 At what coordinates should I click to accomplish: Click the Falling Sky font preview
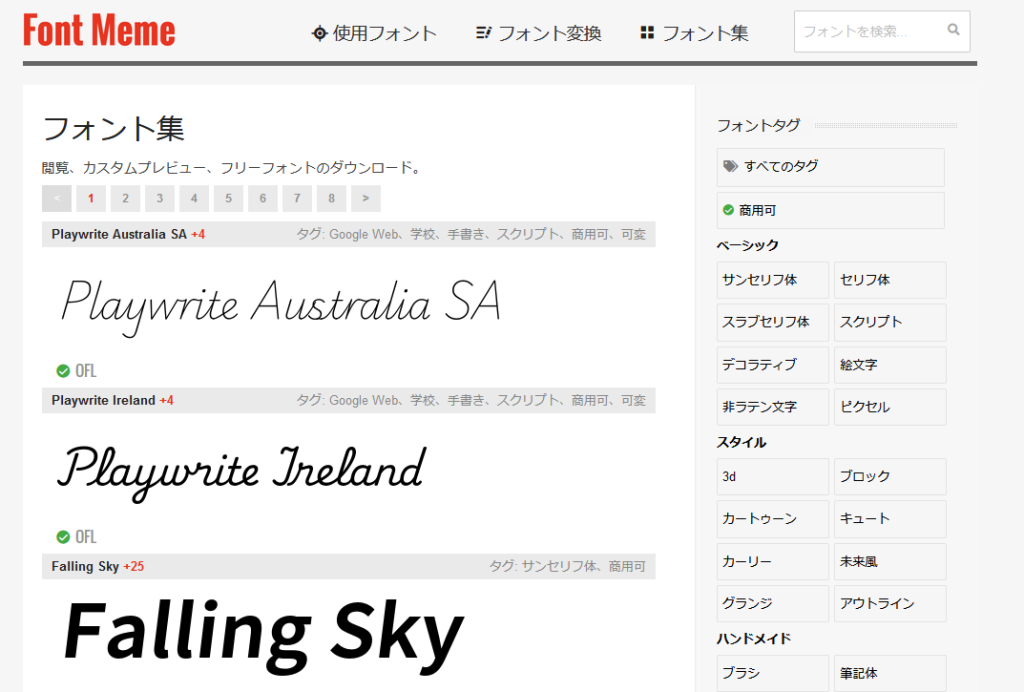coord(264,635)
